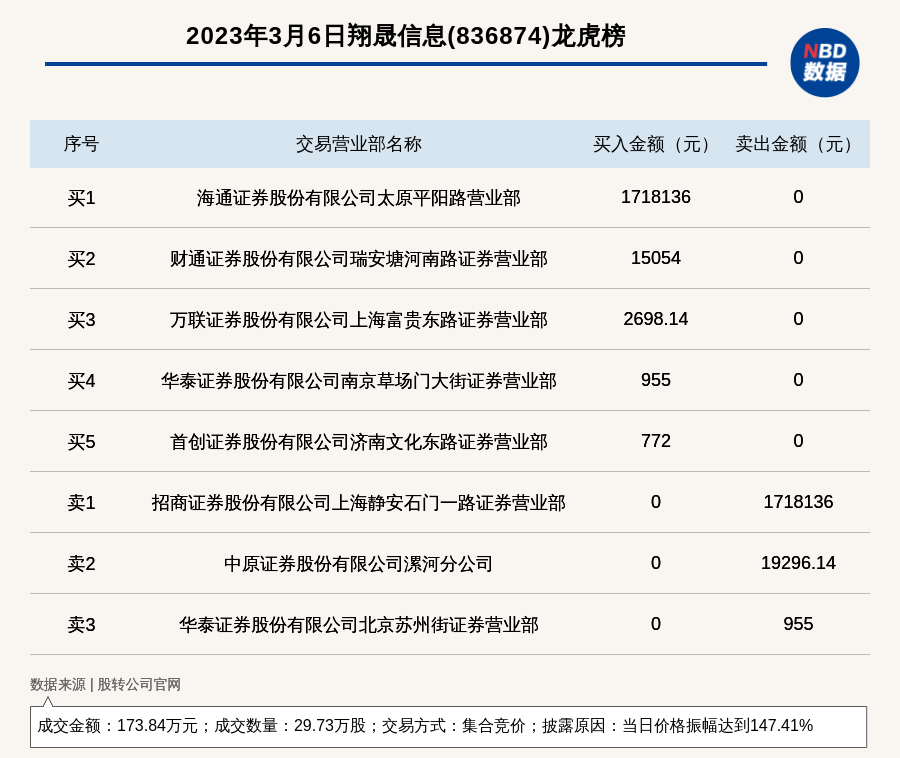The image size is (900, 758).
Task: Click the 买3 row label
Action: coord(82,320)
